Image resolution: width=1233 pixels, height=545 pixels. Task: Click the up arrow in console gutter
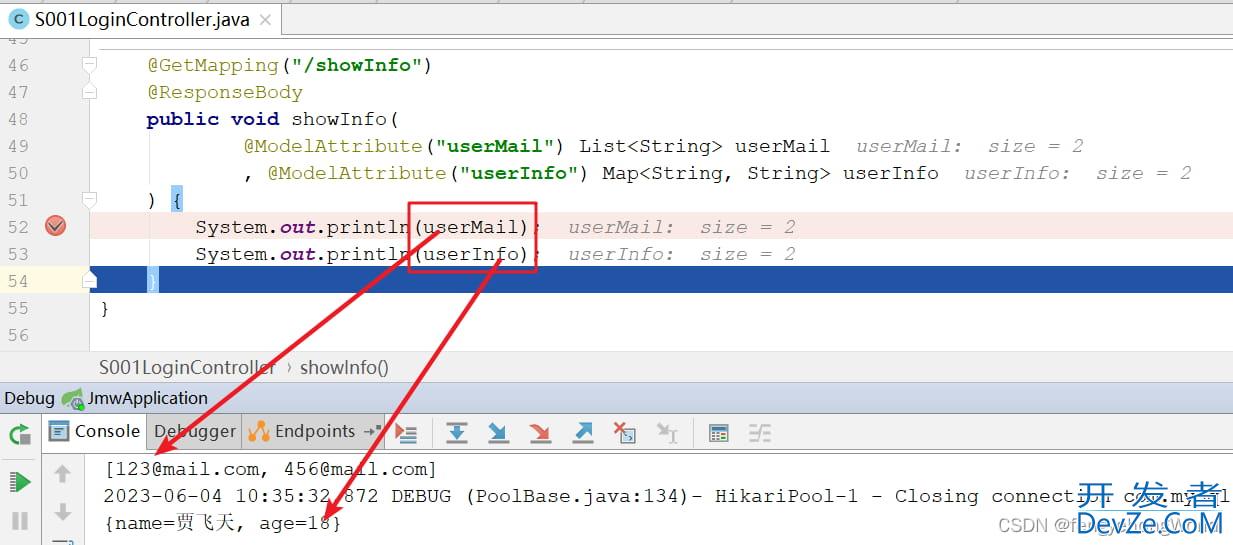coord(62,474)
